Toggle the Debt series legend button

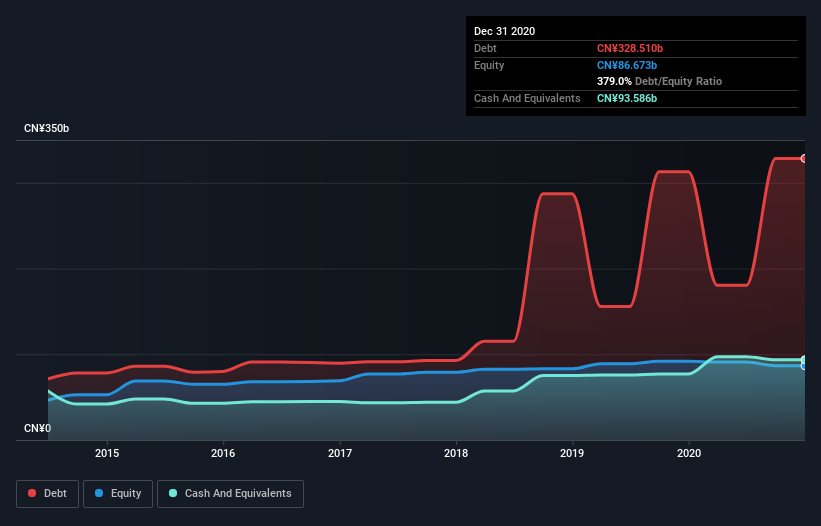(47, 494)
